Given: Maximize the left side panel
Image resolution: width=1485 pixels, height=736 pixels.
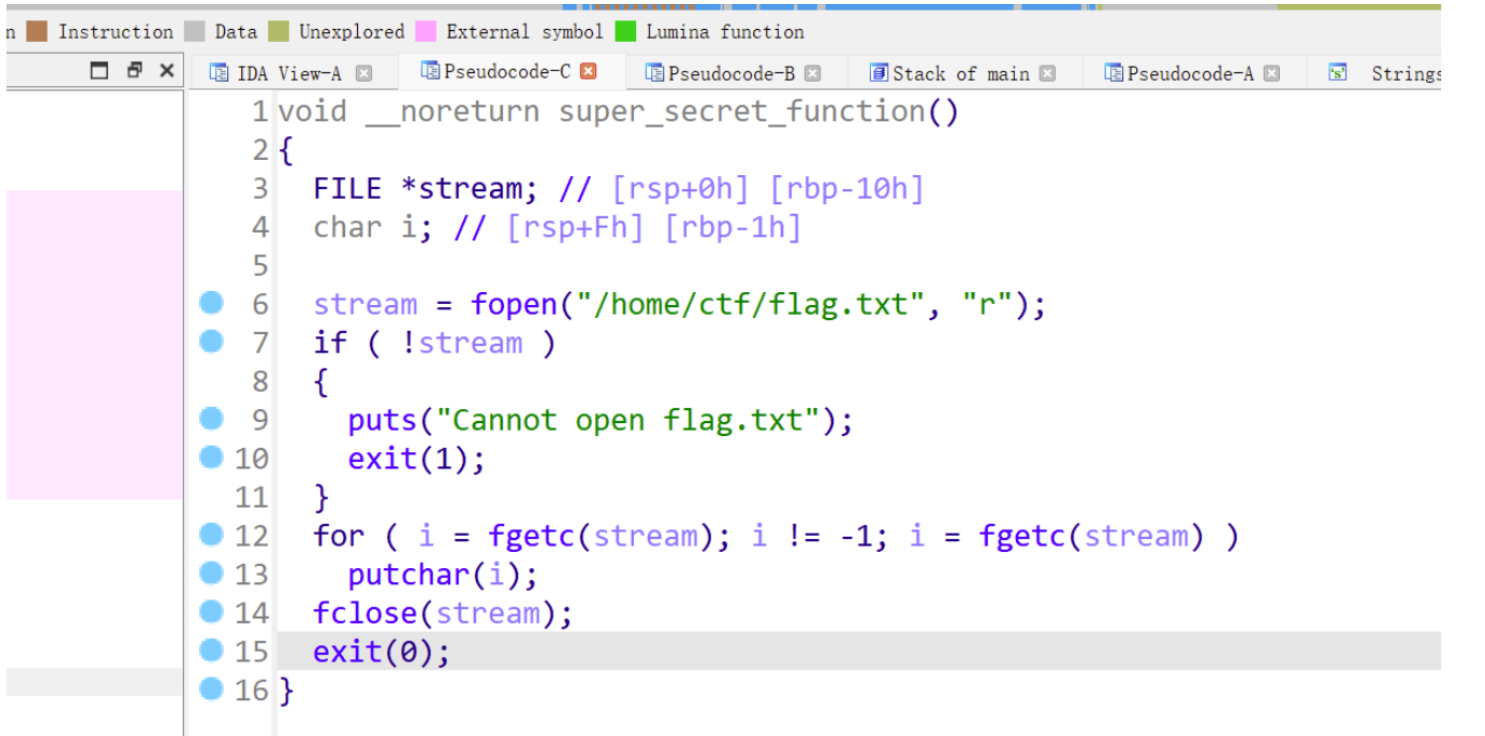Looking at the screenshot, I should pos(99,70).
